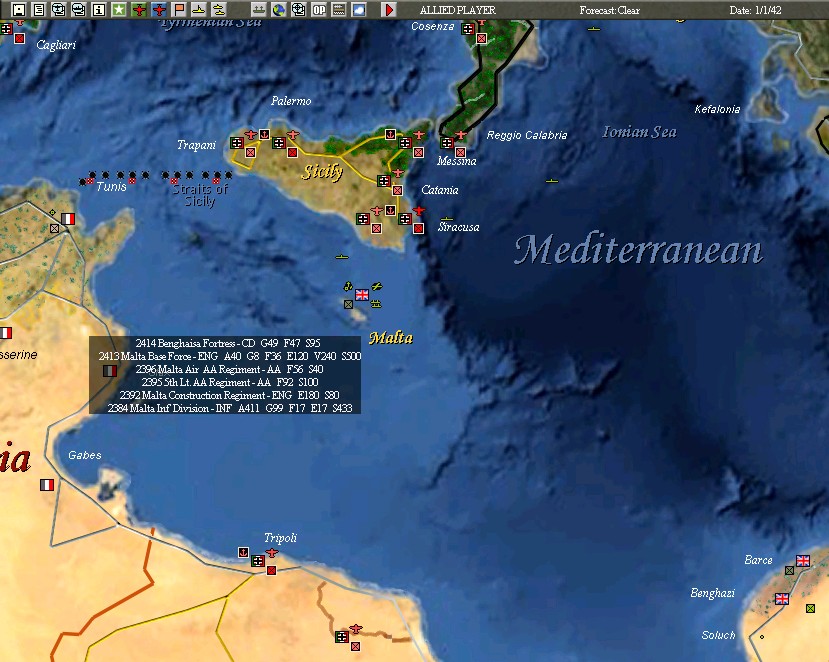The height and width of the screenshot is (662, 829).
Task: Select the red plane on green background icon
Action: click(x=139, y=10)
